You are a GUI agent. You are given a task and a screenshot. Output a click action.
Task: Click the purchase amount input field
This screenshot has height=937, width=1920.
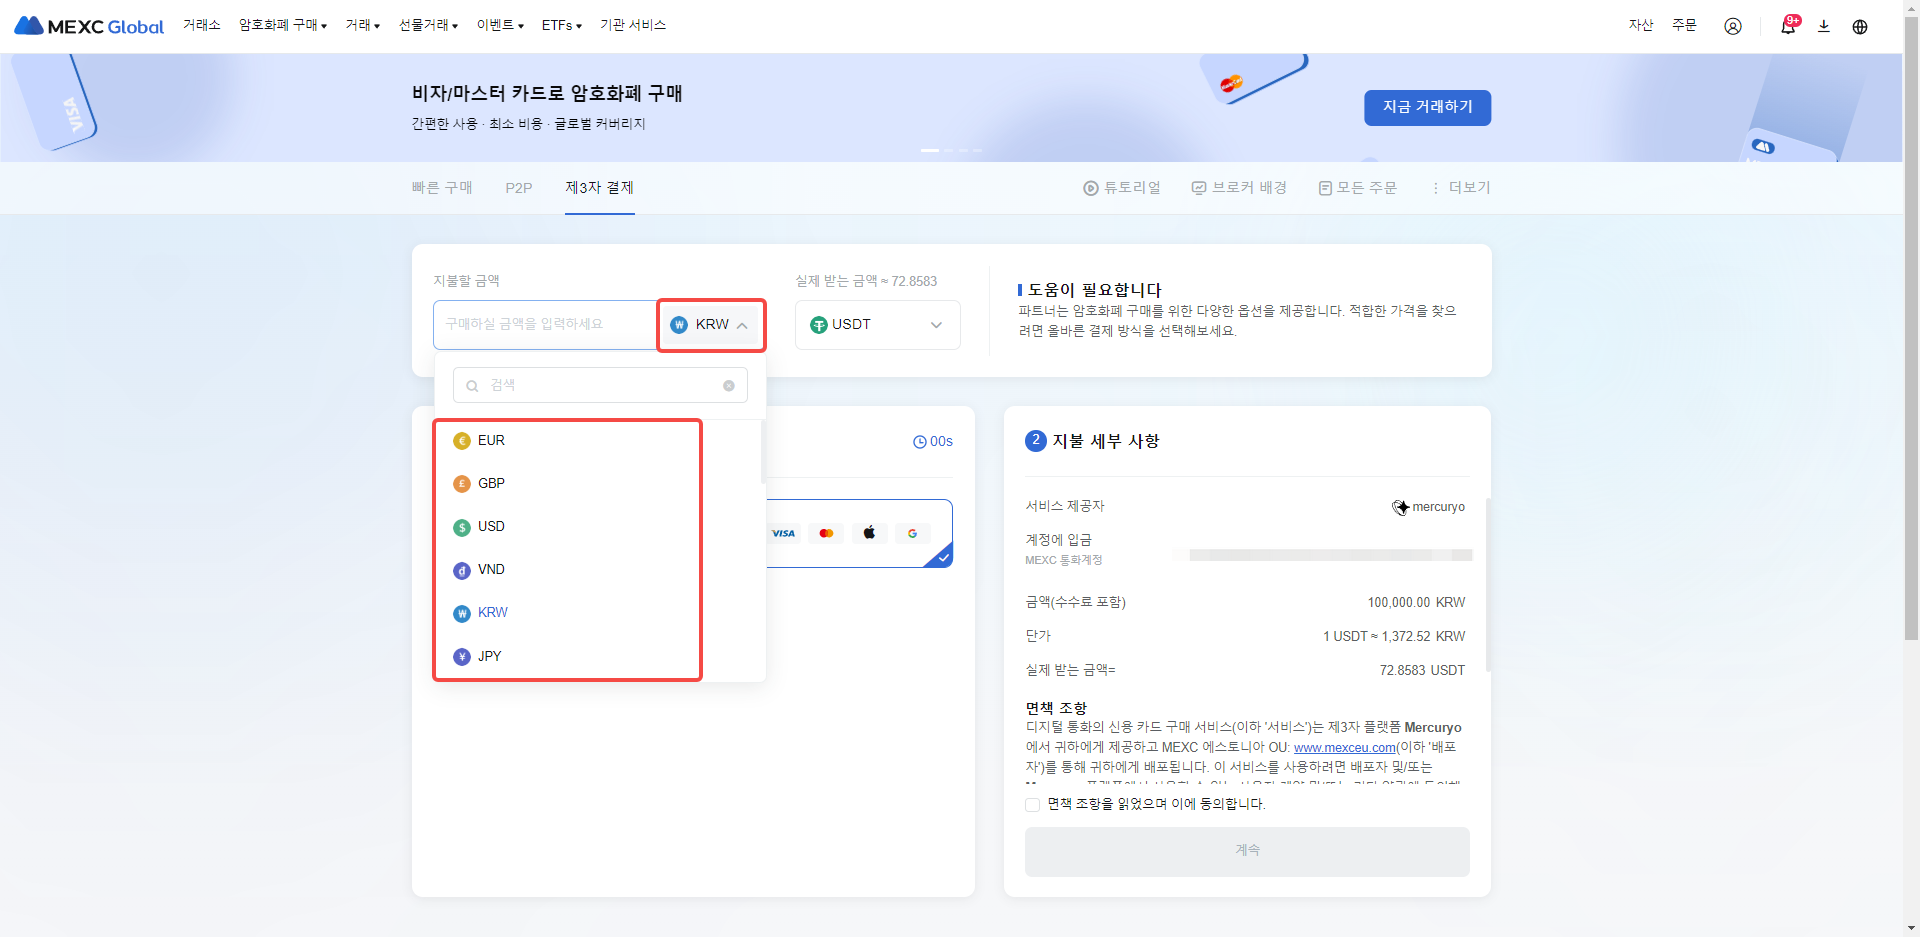544,325
